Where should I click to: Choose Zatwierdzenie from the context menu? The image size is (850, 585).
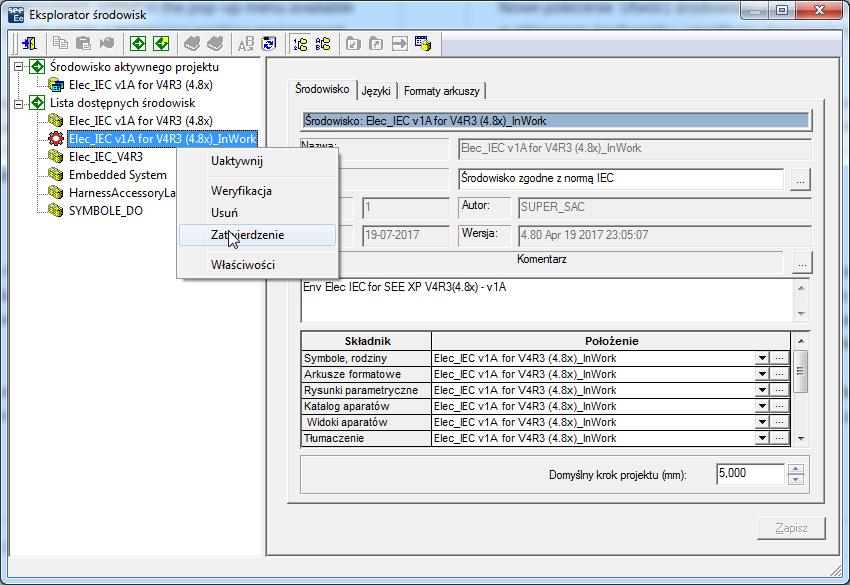pyautogui.click(x=257, y=235)
